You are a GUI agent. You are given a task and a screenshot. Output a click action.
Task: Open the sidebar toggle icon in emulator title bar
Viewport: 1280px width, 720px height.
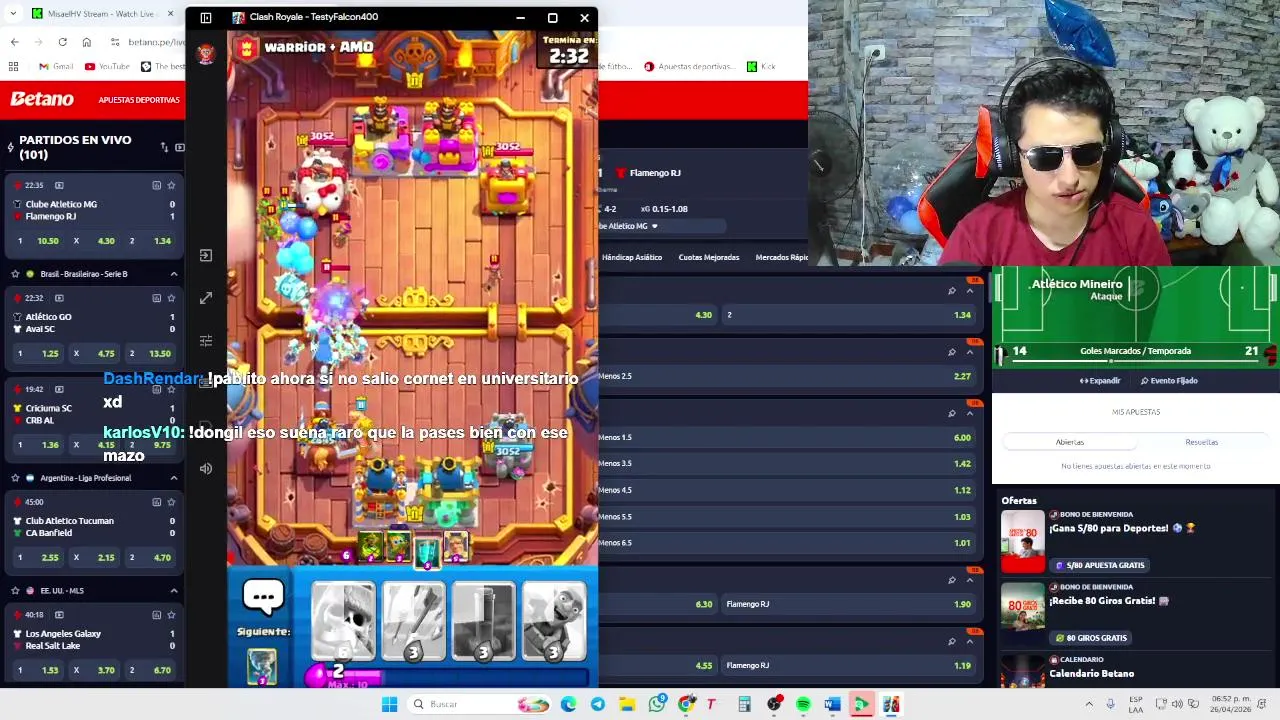click(206, 17)
